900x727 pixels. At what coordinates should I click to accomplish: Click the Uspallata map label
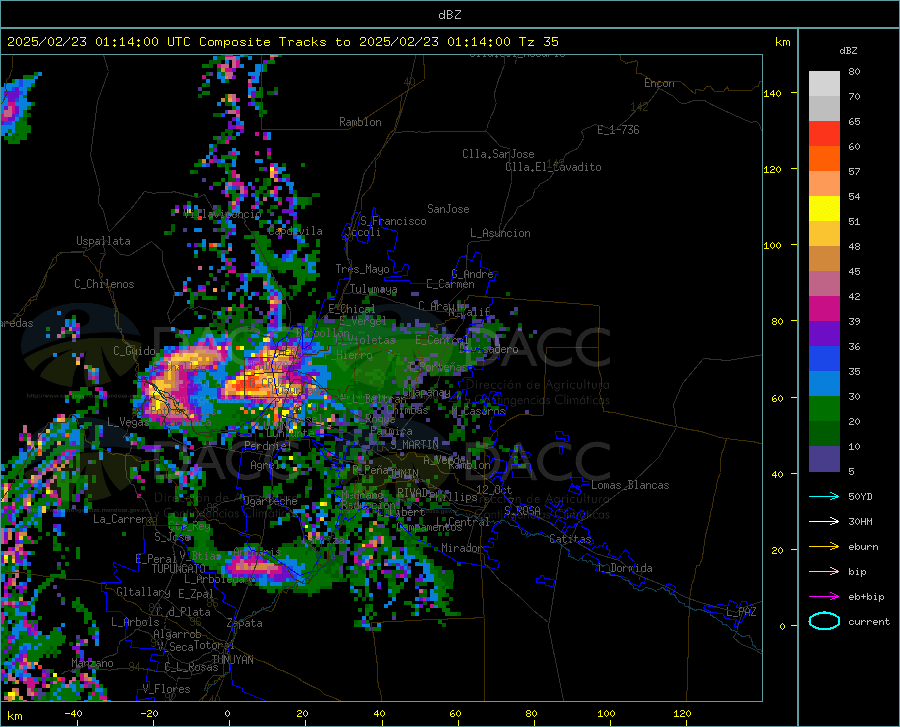tap(103, 241)
